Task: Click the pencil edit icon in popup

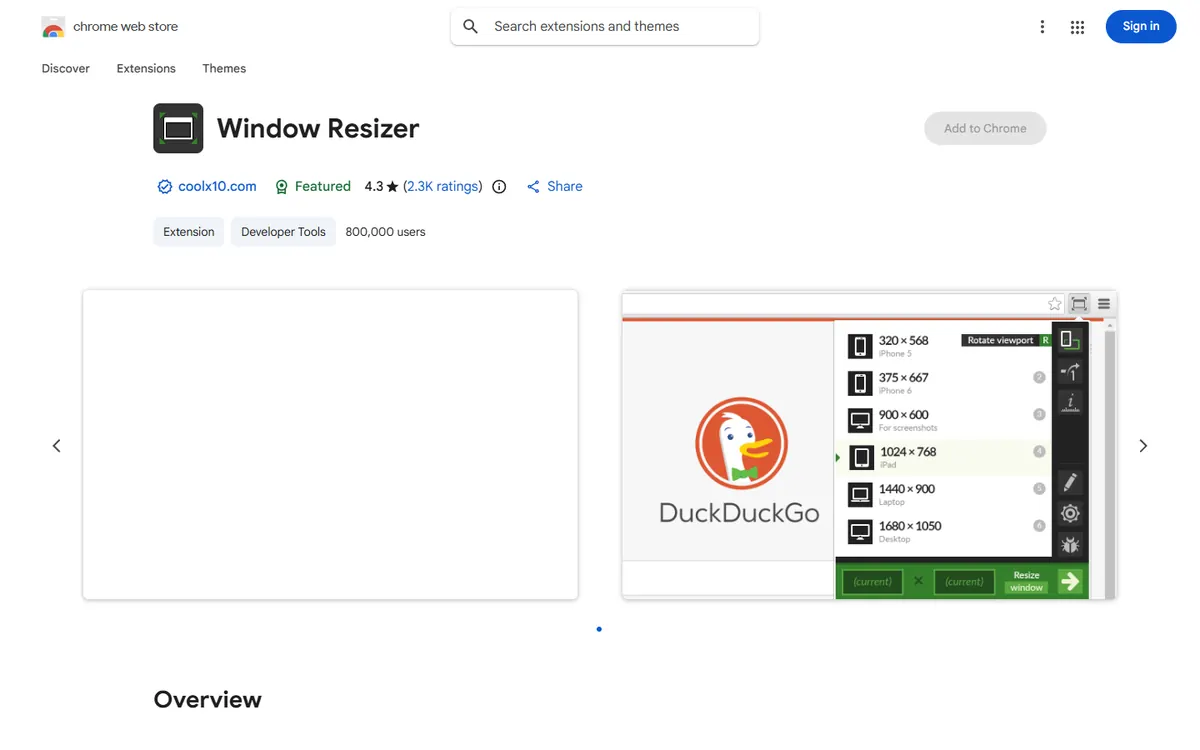Action: (1070, 482)
